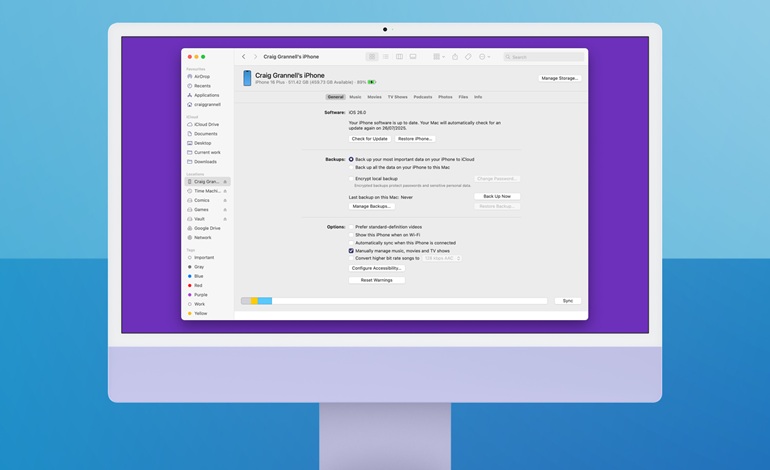This screenshot has width=770, height=470.
Task: Eject Craig Gran... iPhone in sidebar
Action: click(225, 182)
